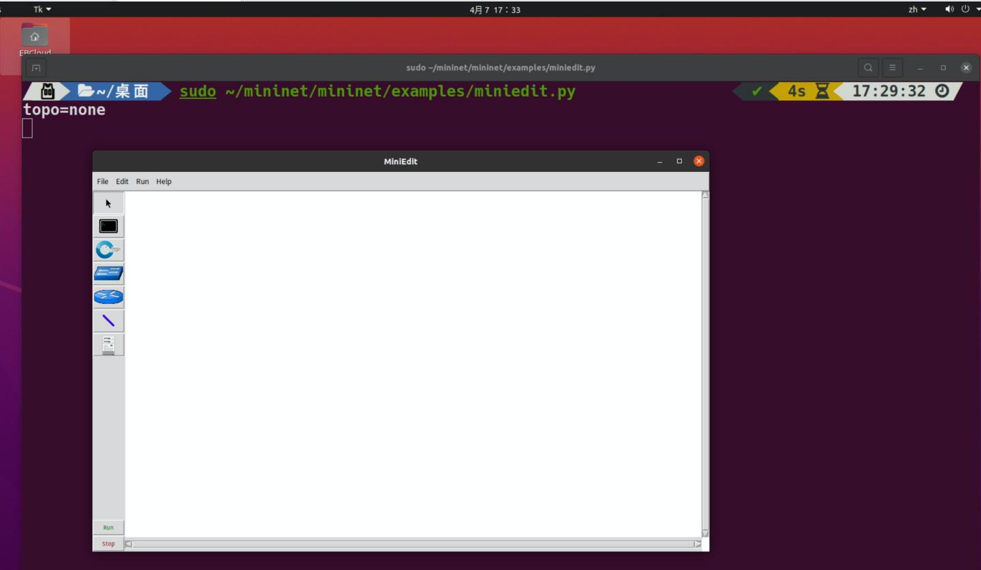Open the Edit menu in MiniEdit
981x570 pixels.
pos(122,182)
